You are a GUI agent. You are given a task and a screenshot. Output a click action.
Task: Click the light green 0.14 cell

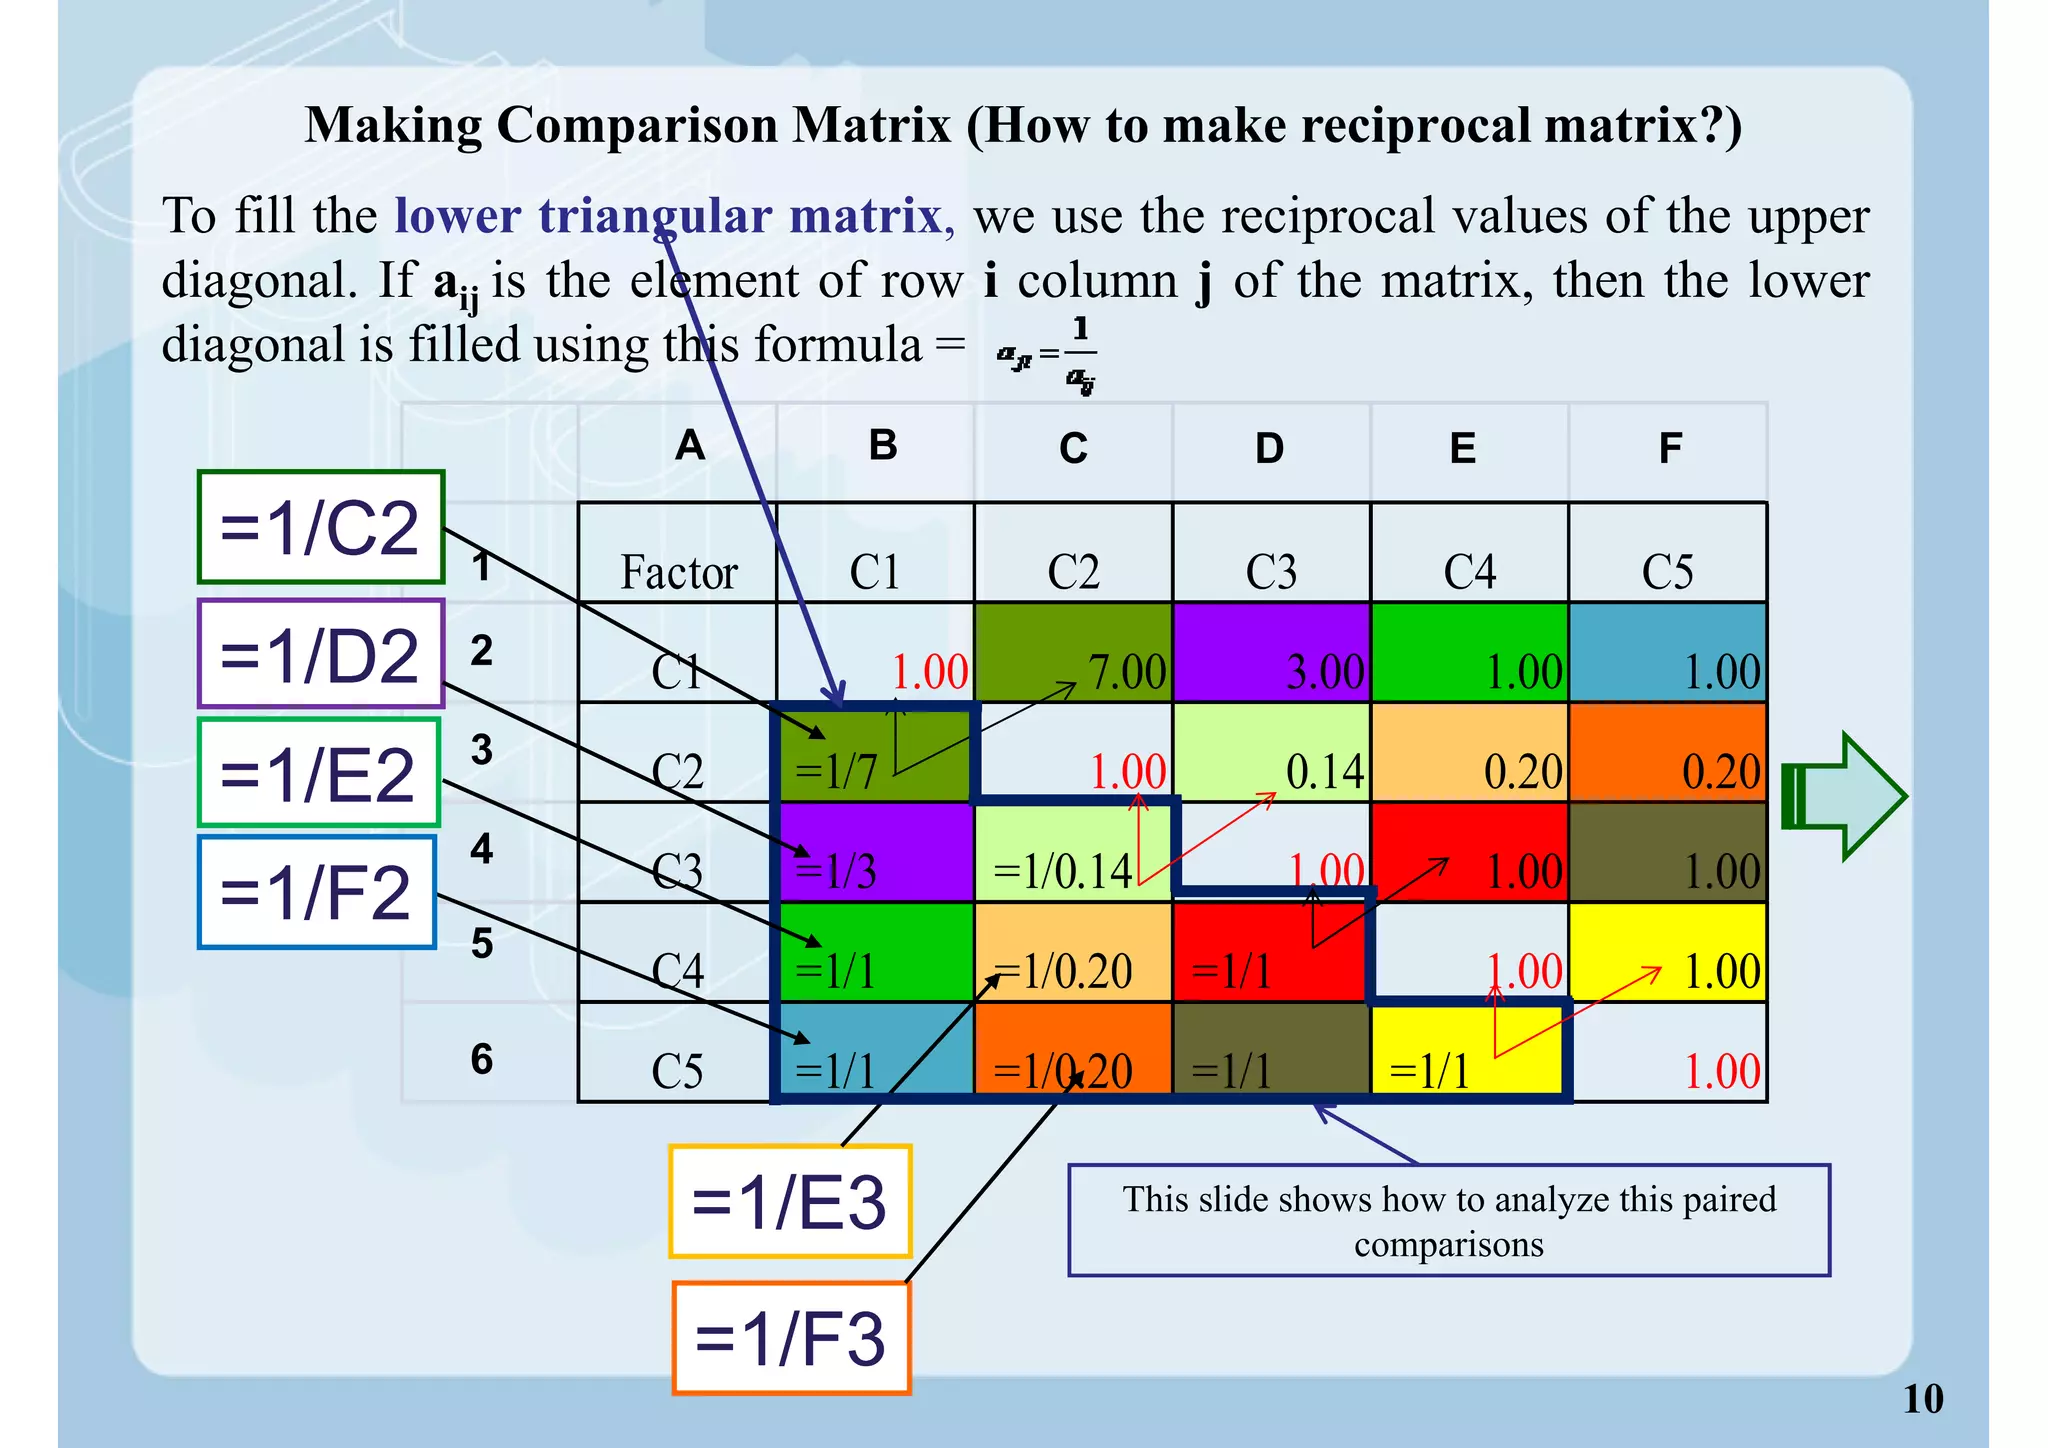point(1272,752)
